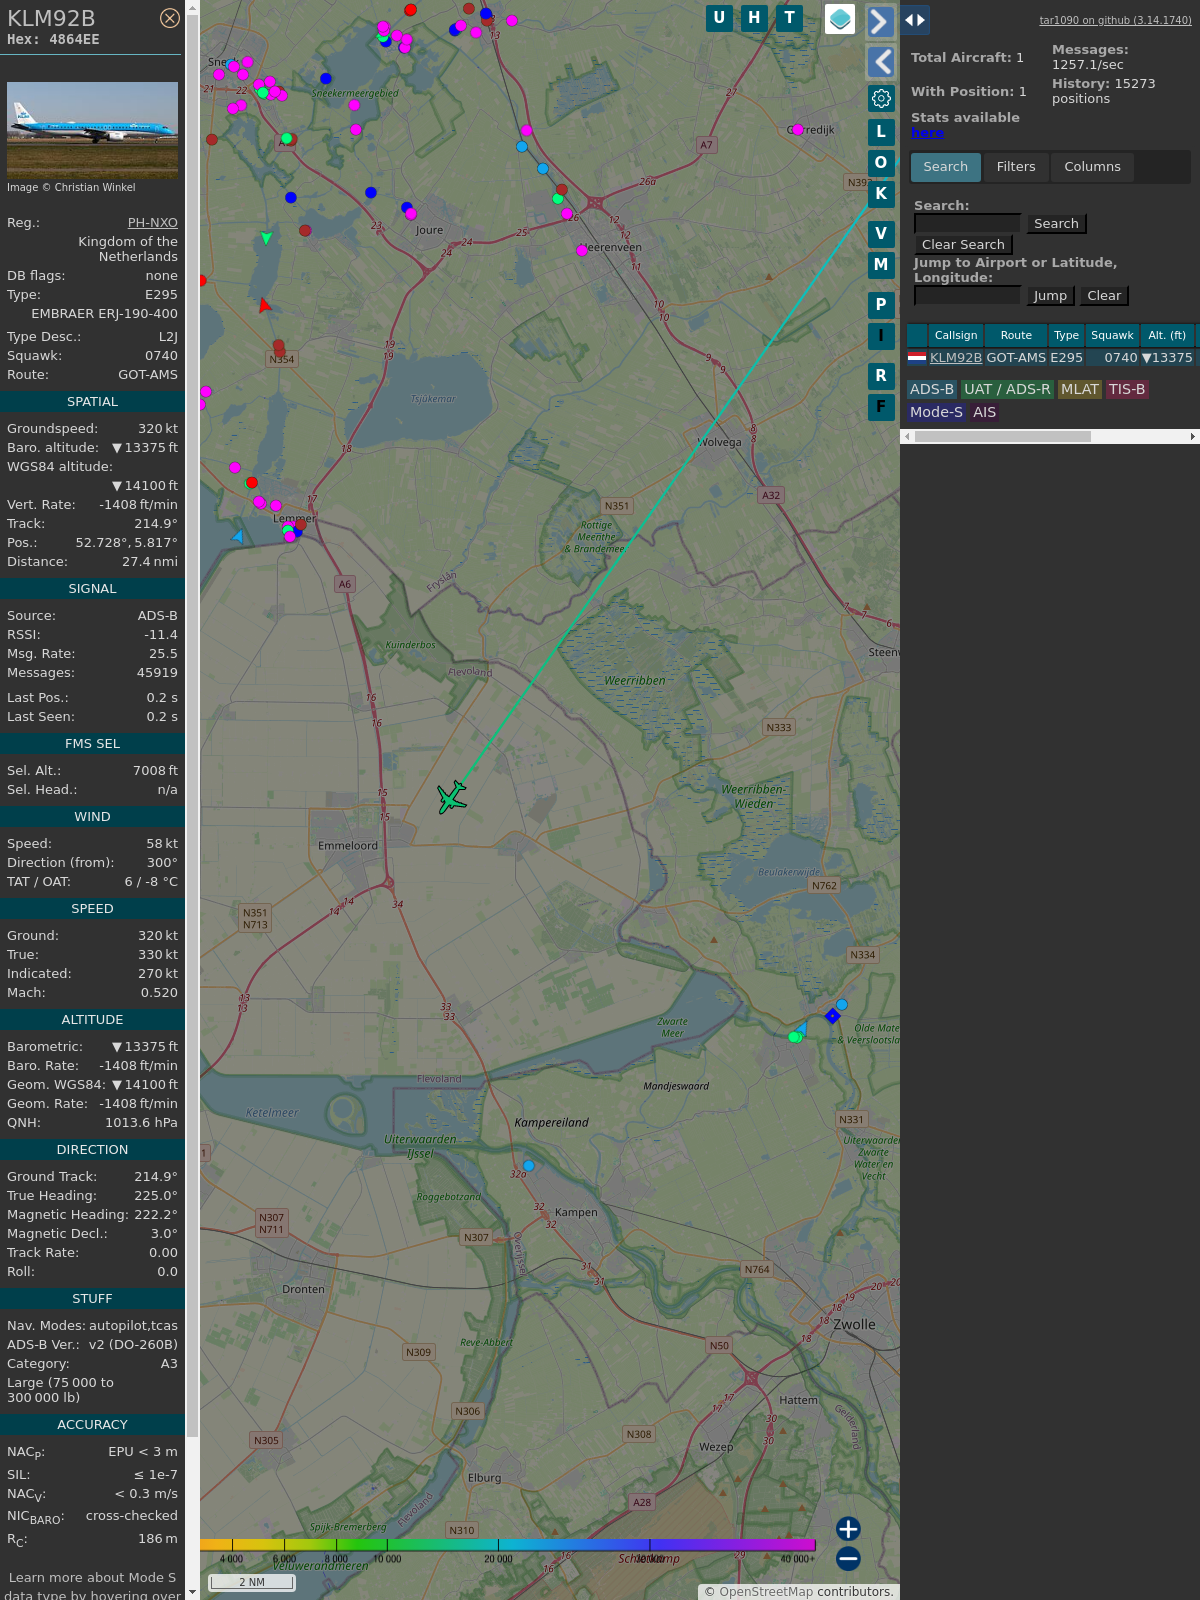1200x1600 pixels.
Task: Sort table by Type column
Action: [x=1066, y=335]
